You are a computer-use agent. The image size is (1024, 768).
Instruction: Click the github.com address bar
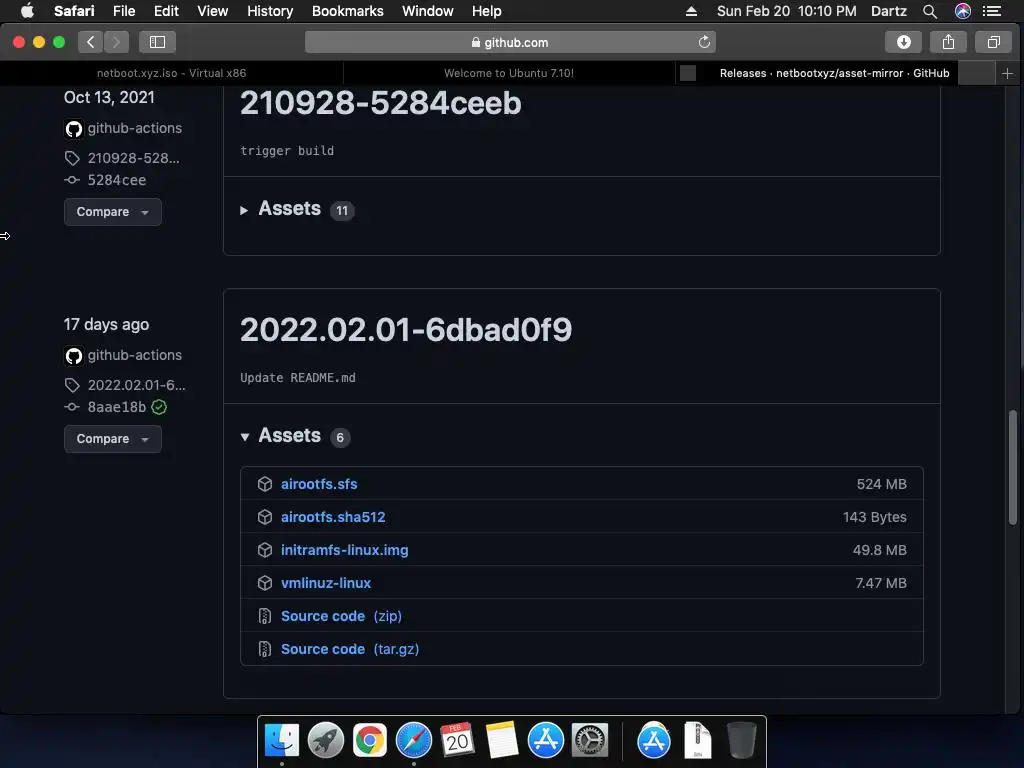510,42
